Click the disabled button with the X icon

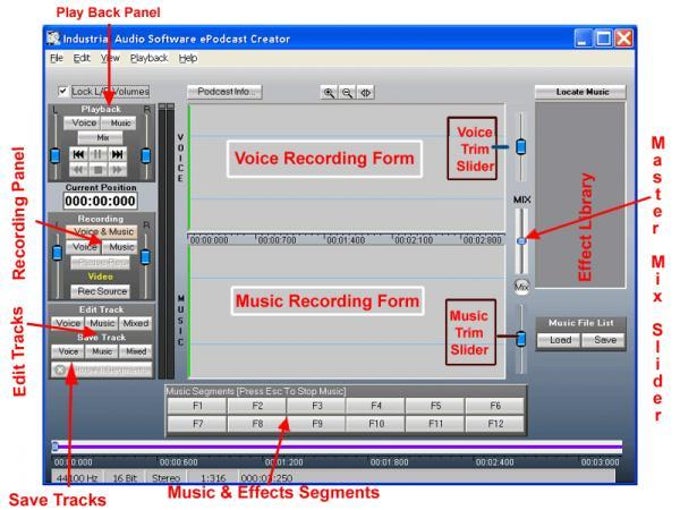tap(101, 370)
